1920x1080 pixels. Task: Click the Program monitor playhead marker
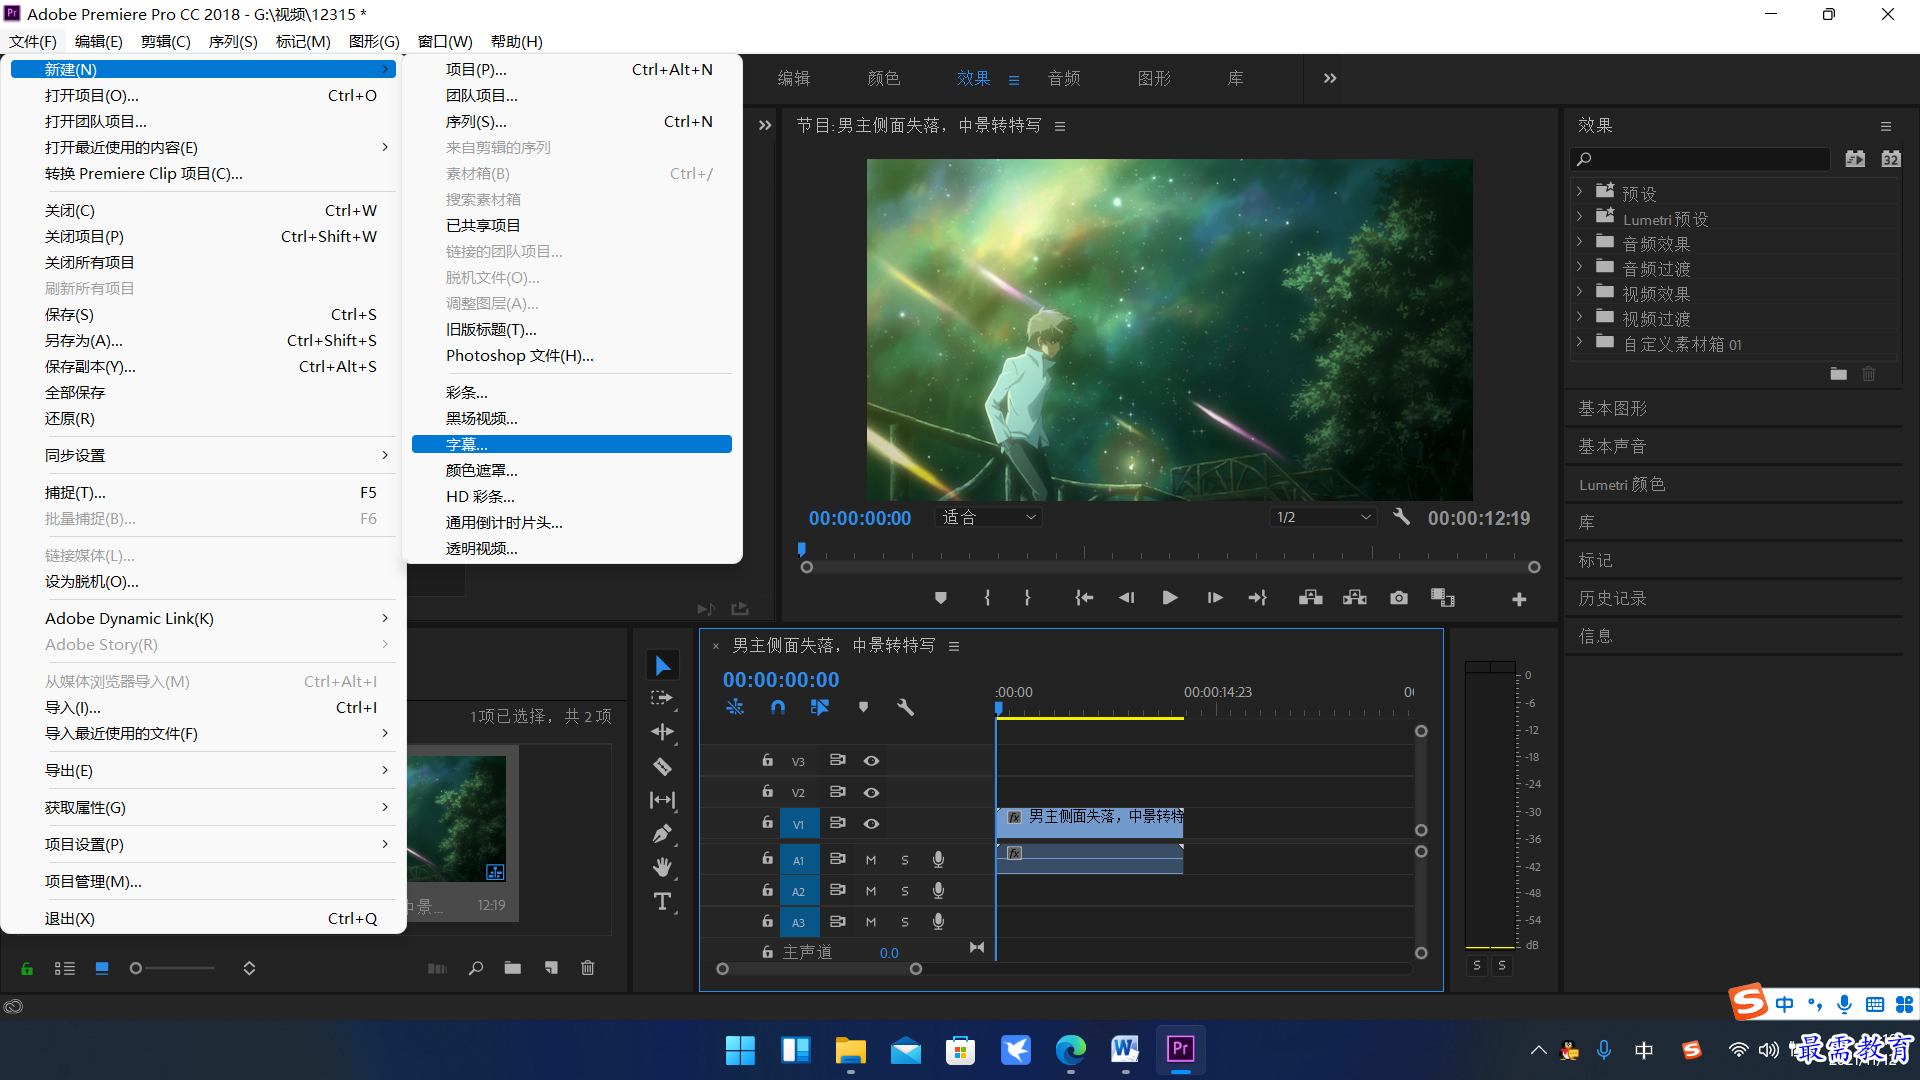point(801,549)
